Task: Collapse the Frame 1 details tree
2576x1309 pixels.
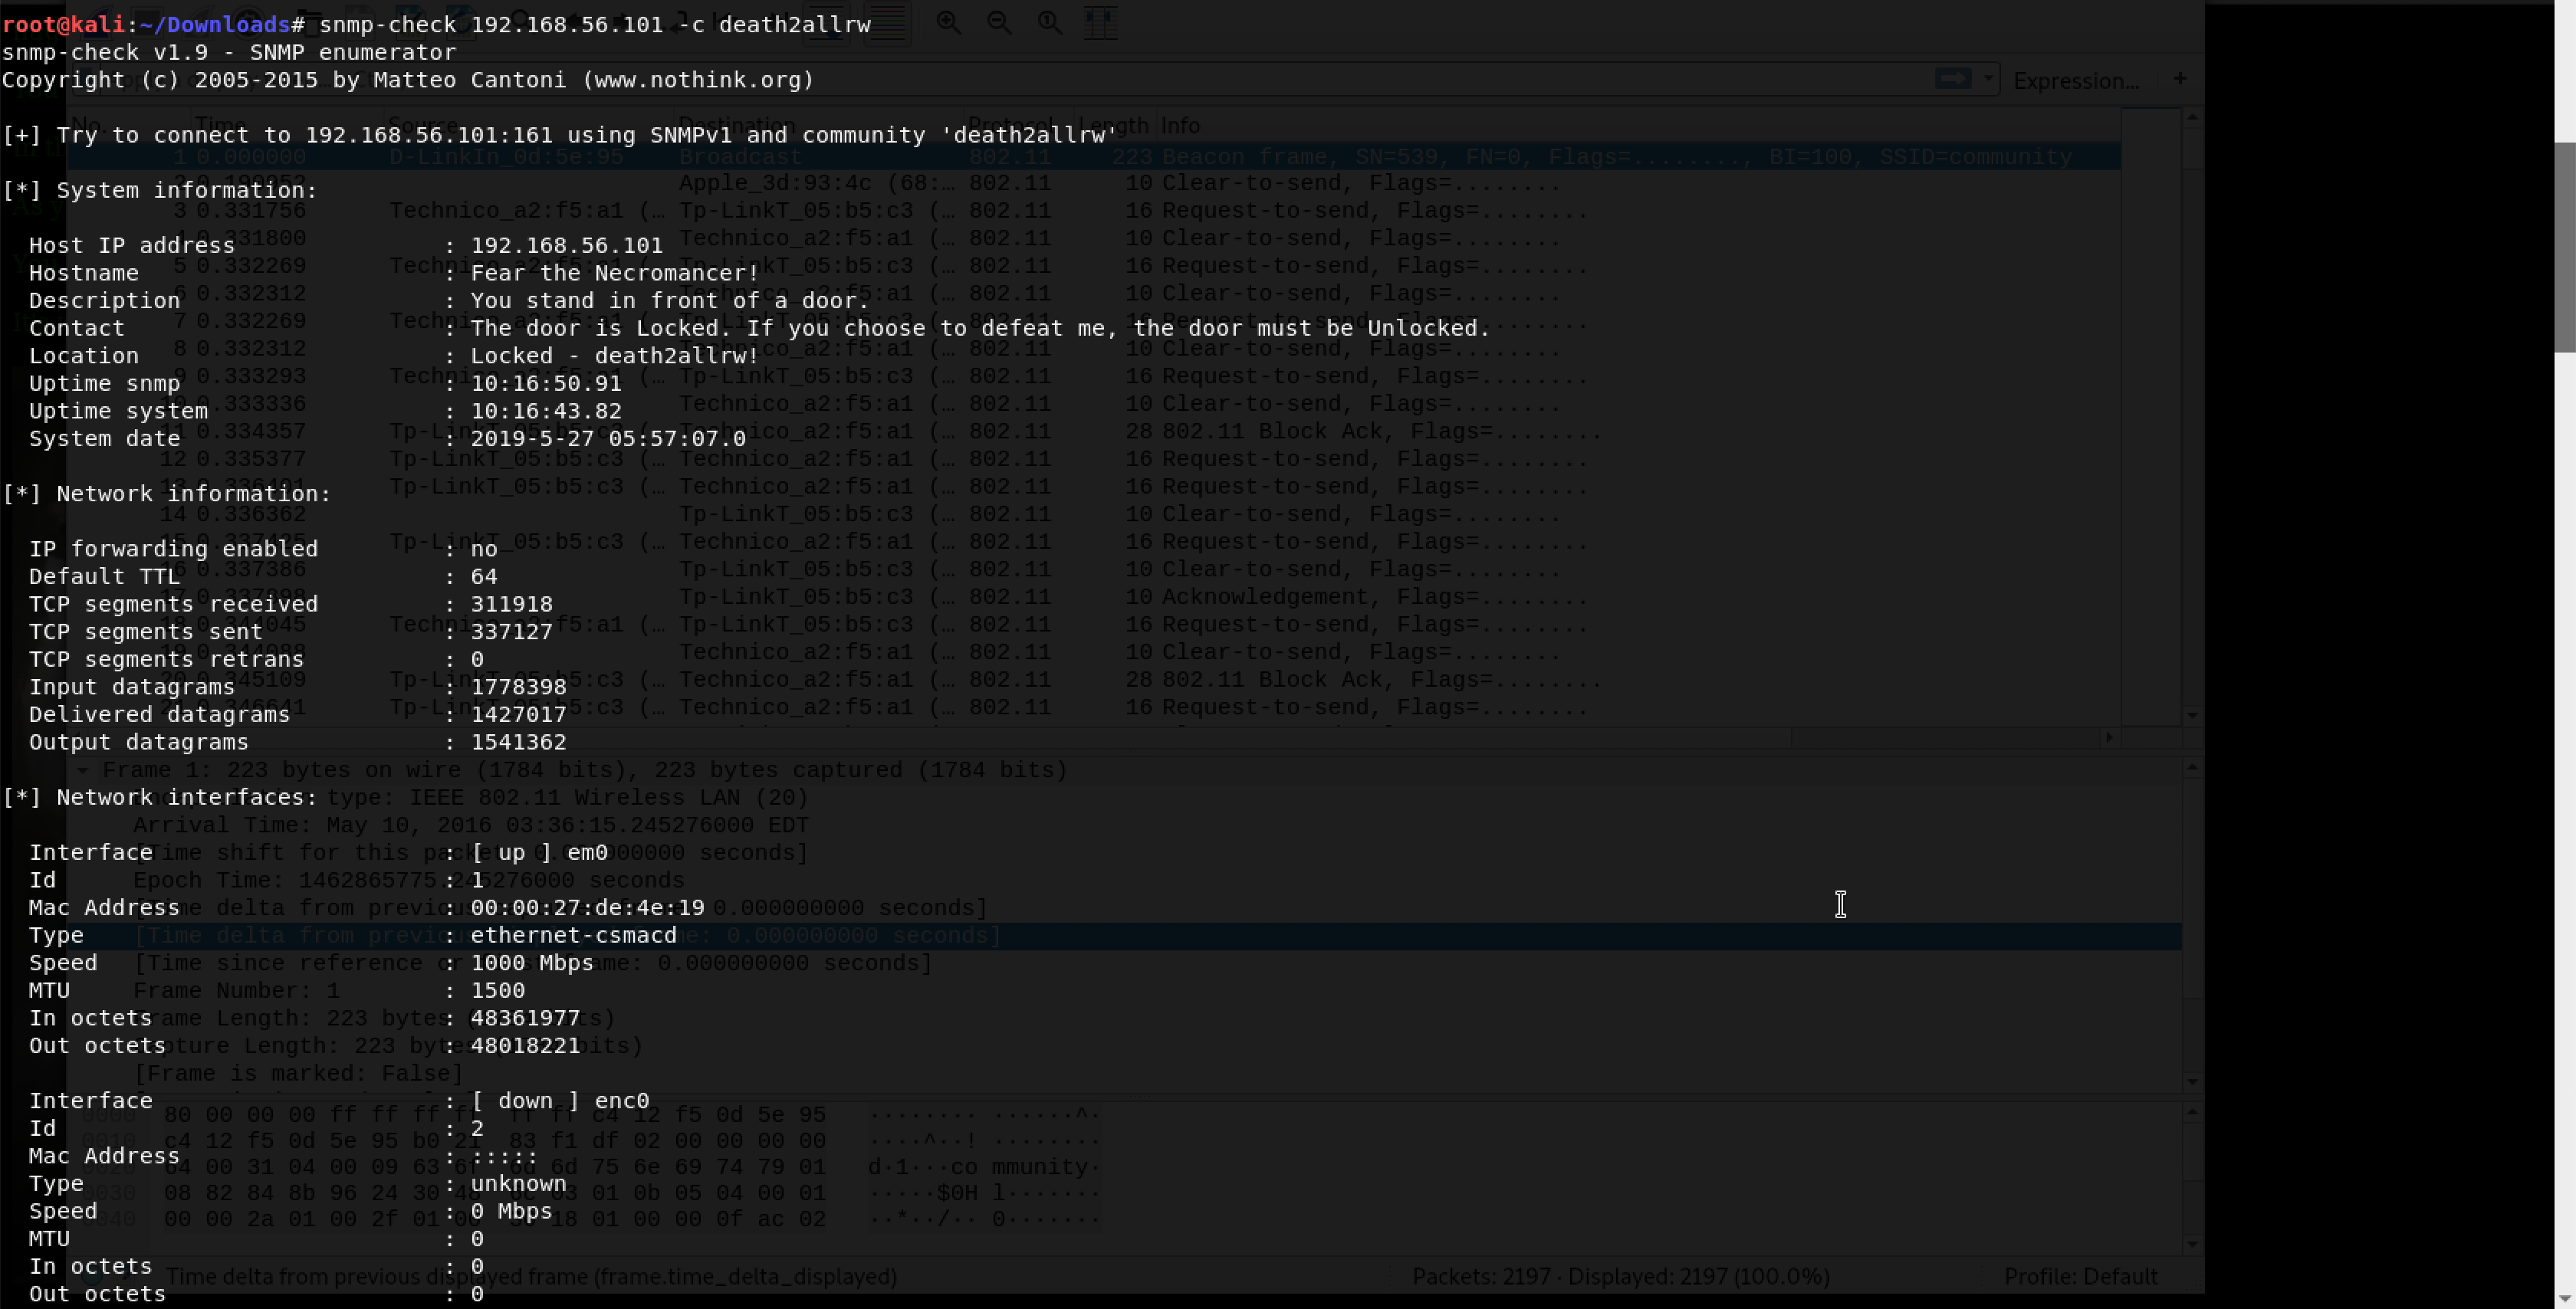Action: [83, 771]
